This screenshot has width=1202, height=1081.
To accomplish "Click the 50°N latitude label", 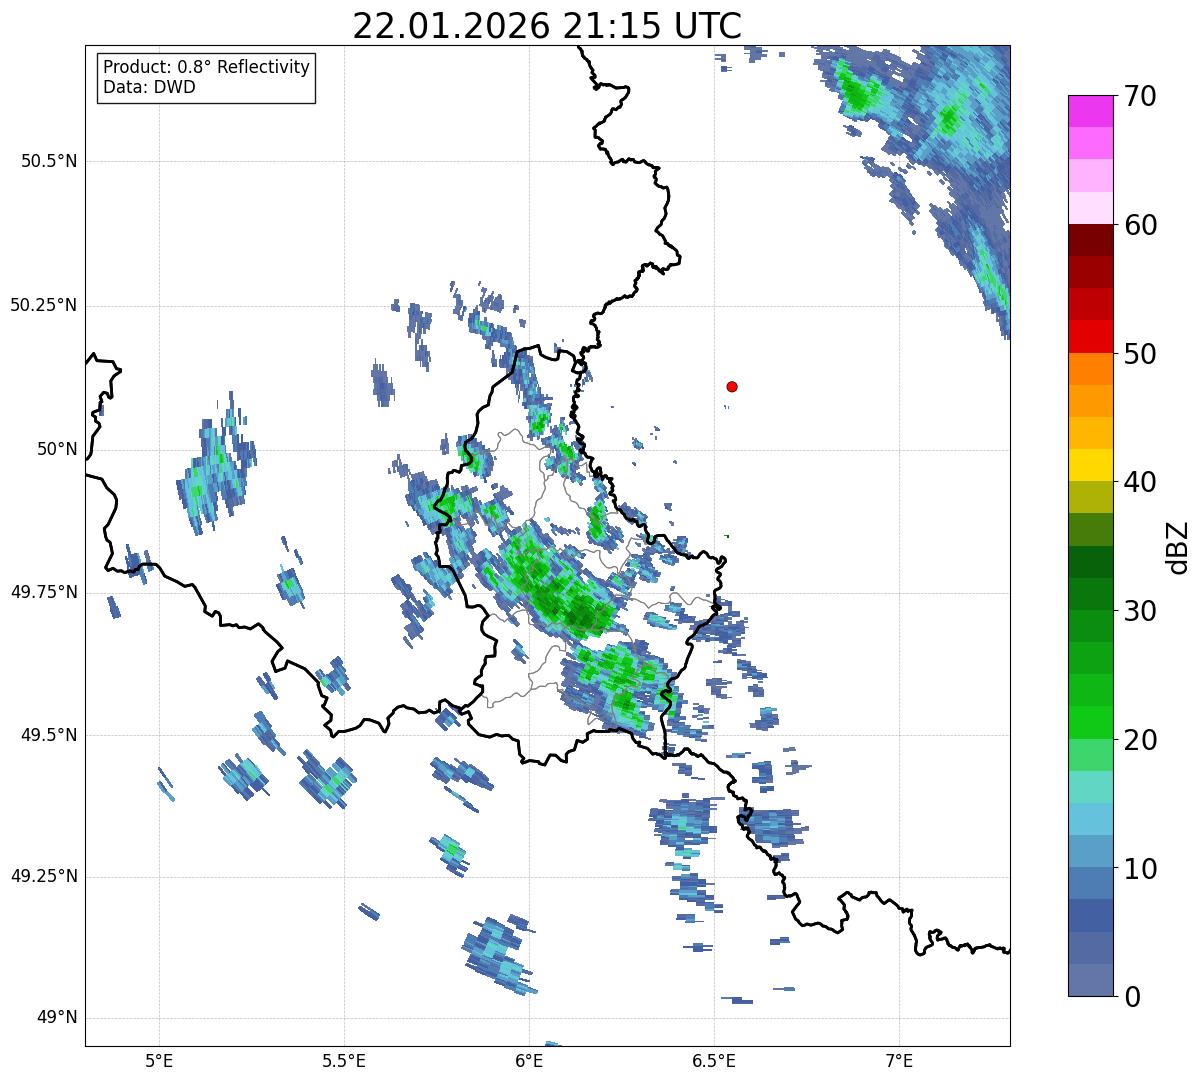I will 57,449.
